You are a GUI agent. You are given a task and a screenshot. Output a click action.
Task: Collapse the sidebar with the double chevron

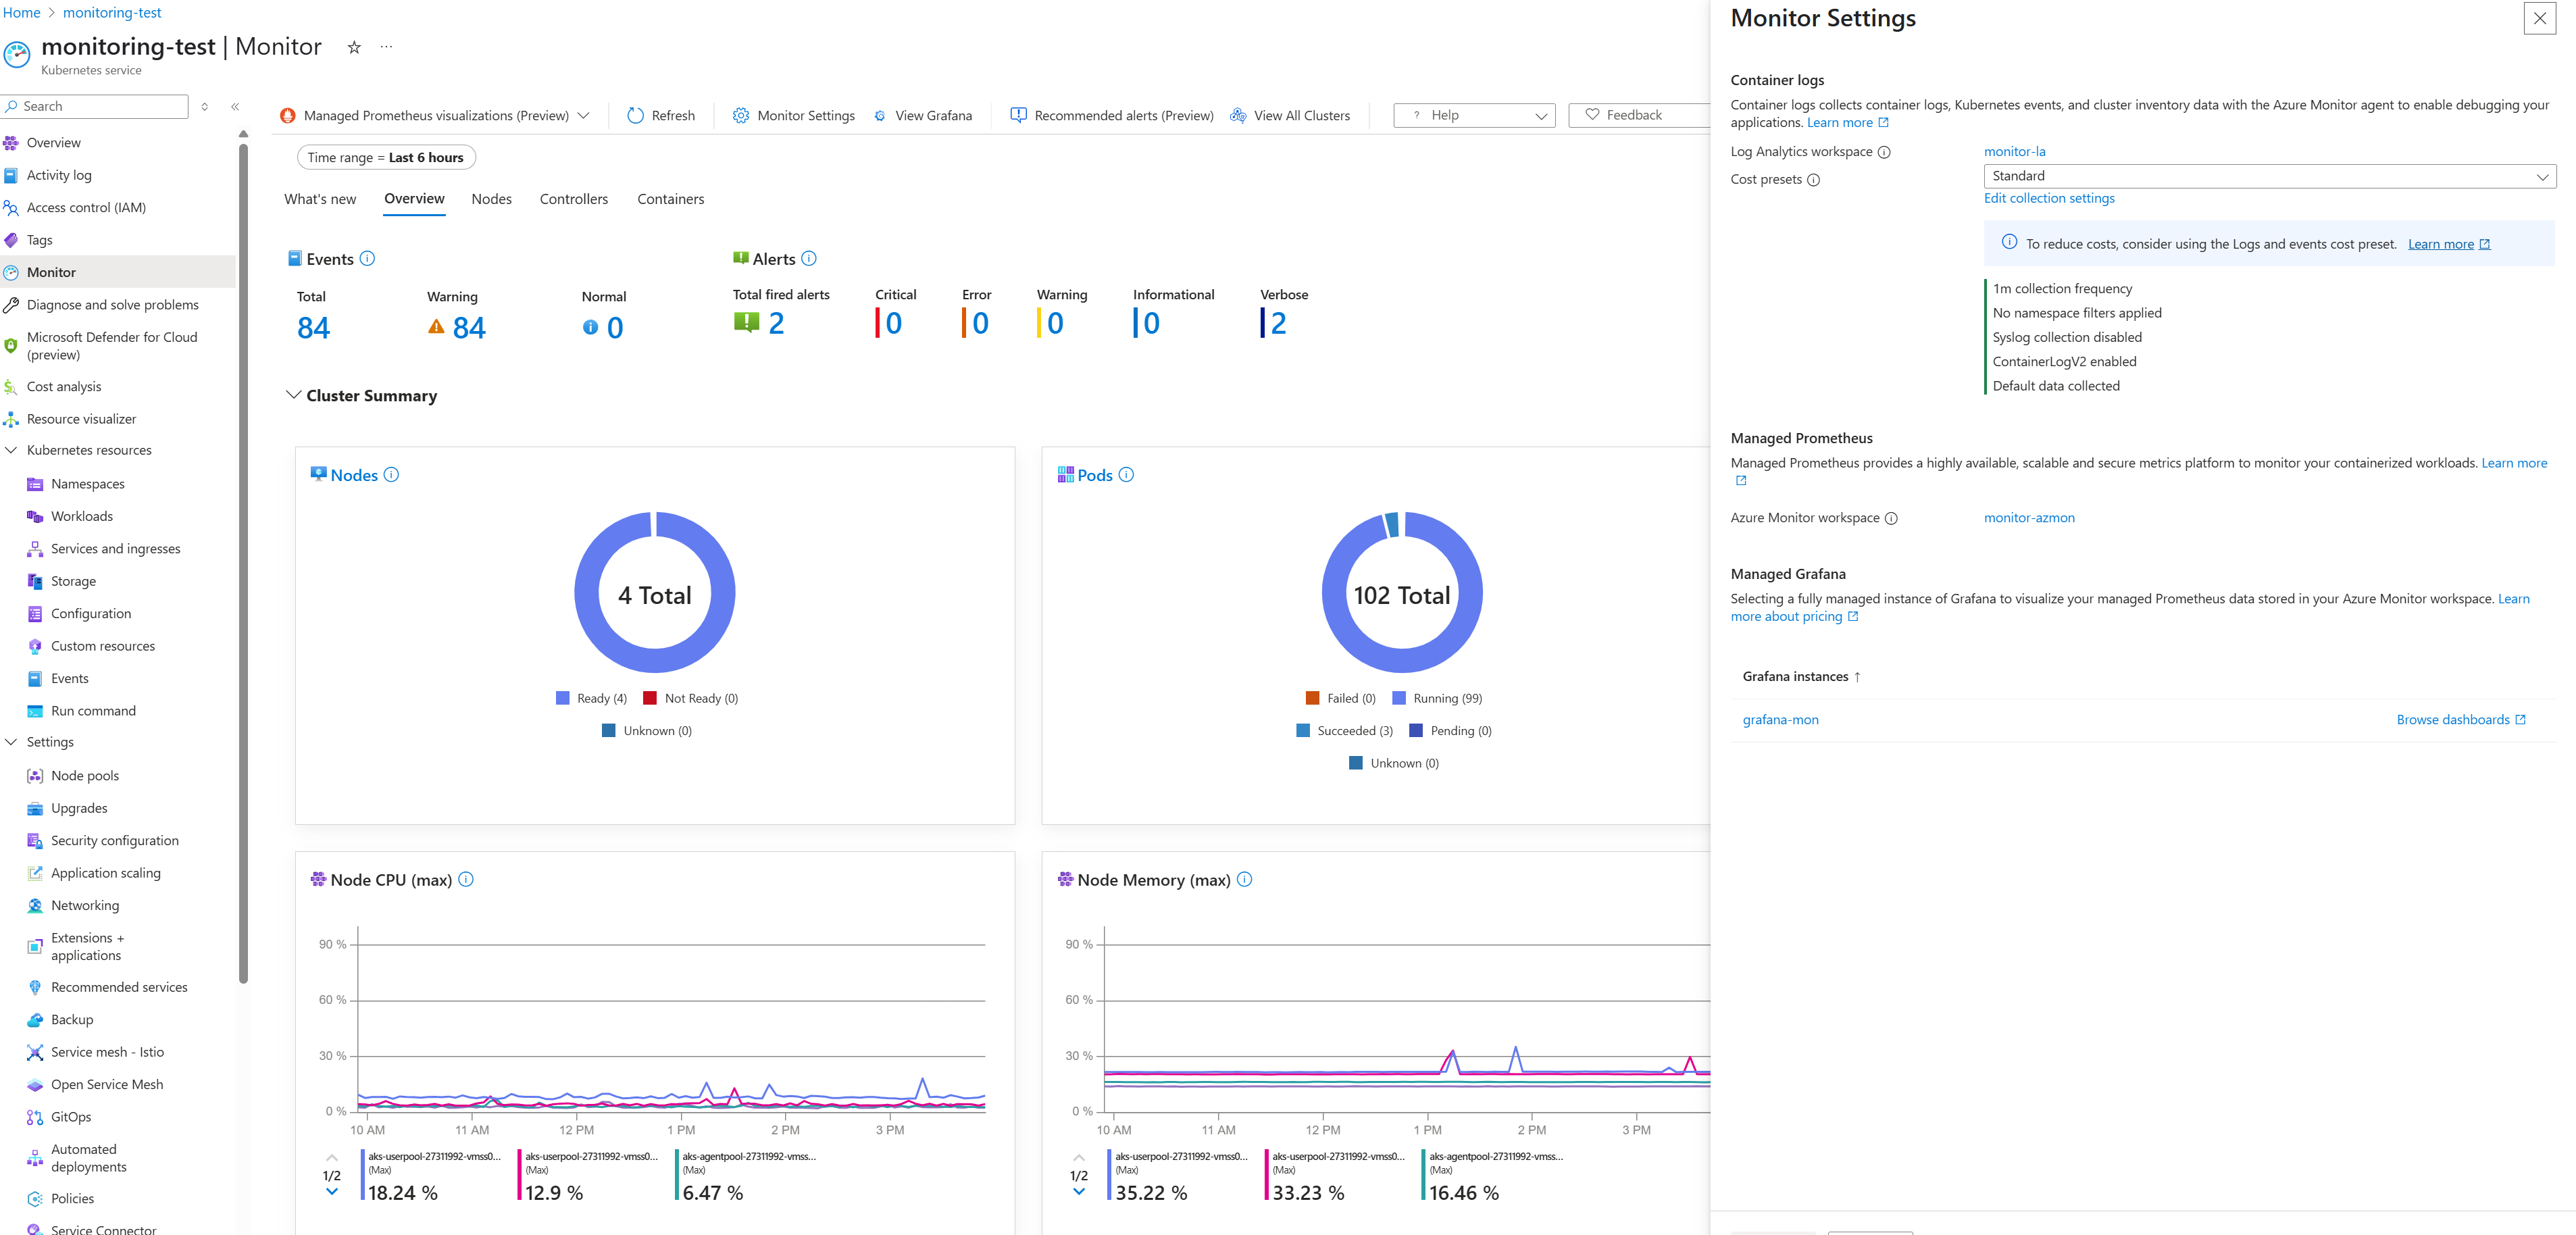pos(235,106)
